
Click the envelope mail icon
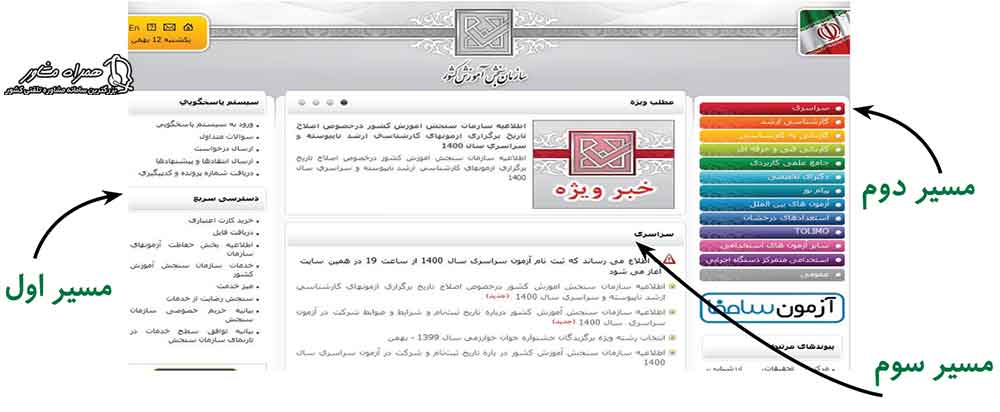[169, 27]
